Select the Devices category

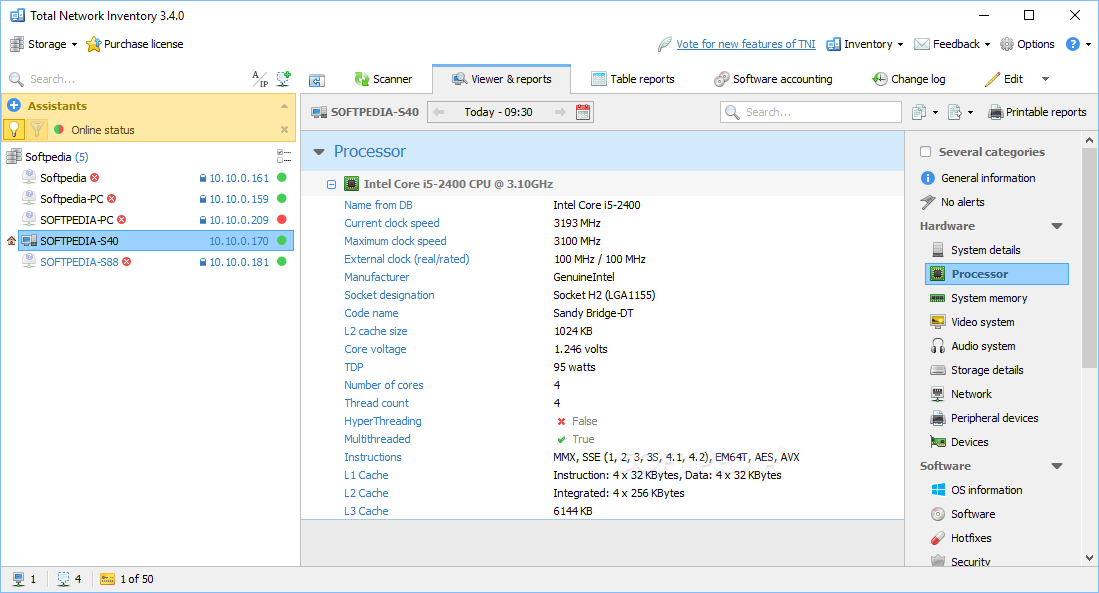960,442
